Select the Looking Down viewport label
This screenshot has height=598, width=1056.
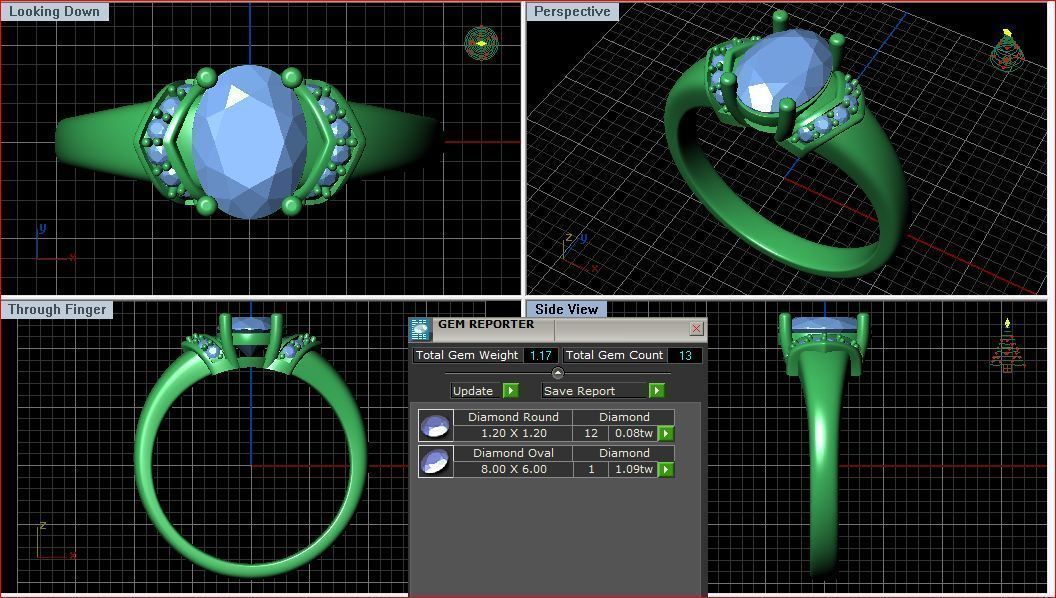click(55, 11)
